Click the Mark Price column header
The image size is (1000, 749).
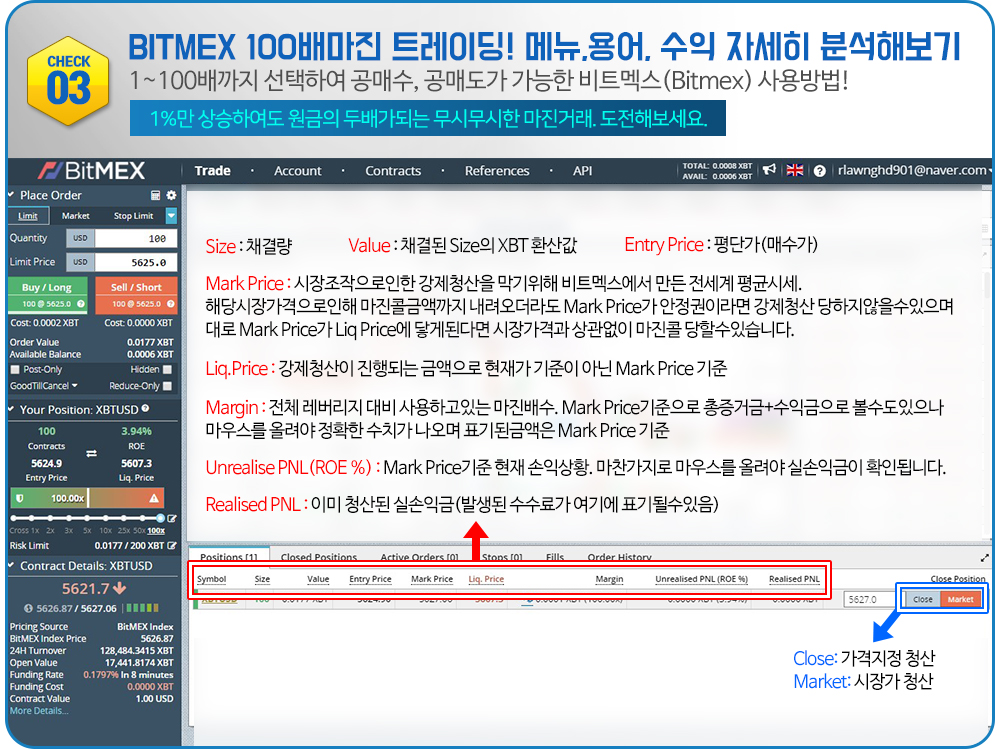[x=432, y=579]
